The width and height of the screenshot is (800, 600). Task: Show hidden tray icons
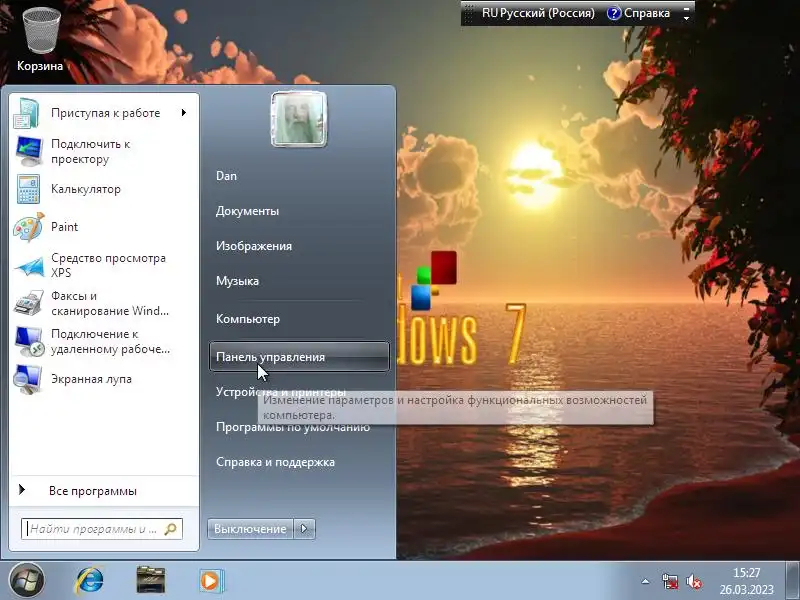[x=645, y=581]
